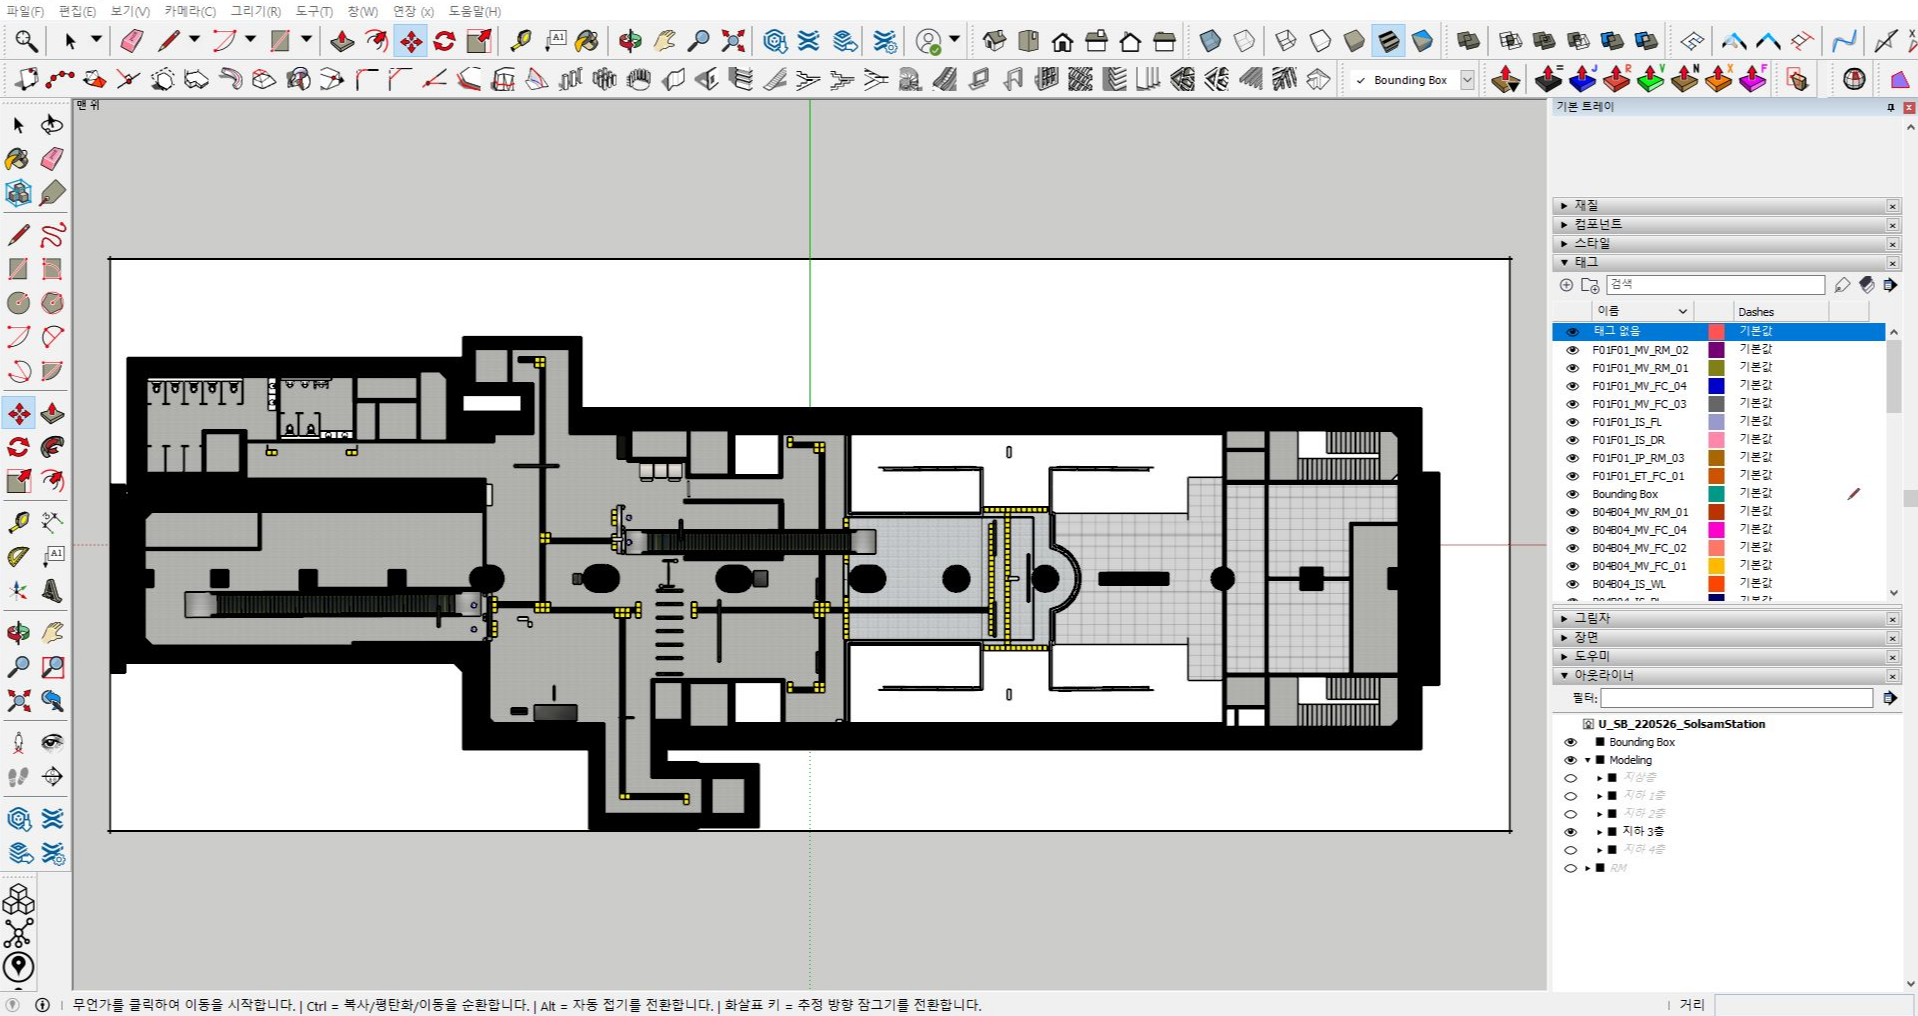Select the Make Component tool in left toolbar
The width and height of the screenshot is (1918, 1016).
18,192
